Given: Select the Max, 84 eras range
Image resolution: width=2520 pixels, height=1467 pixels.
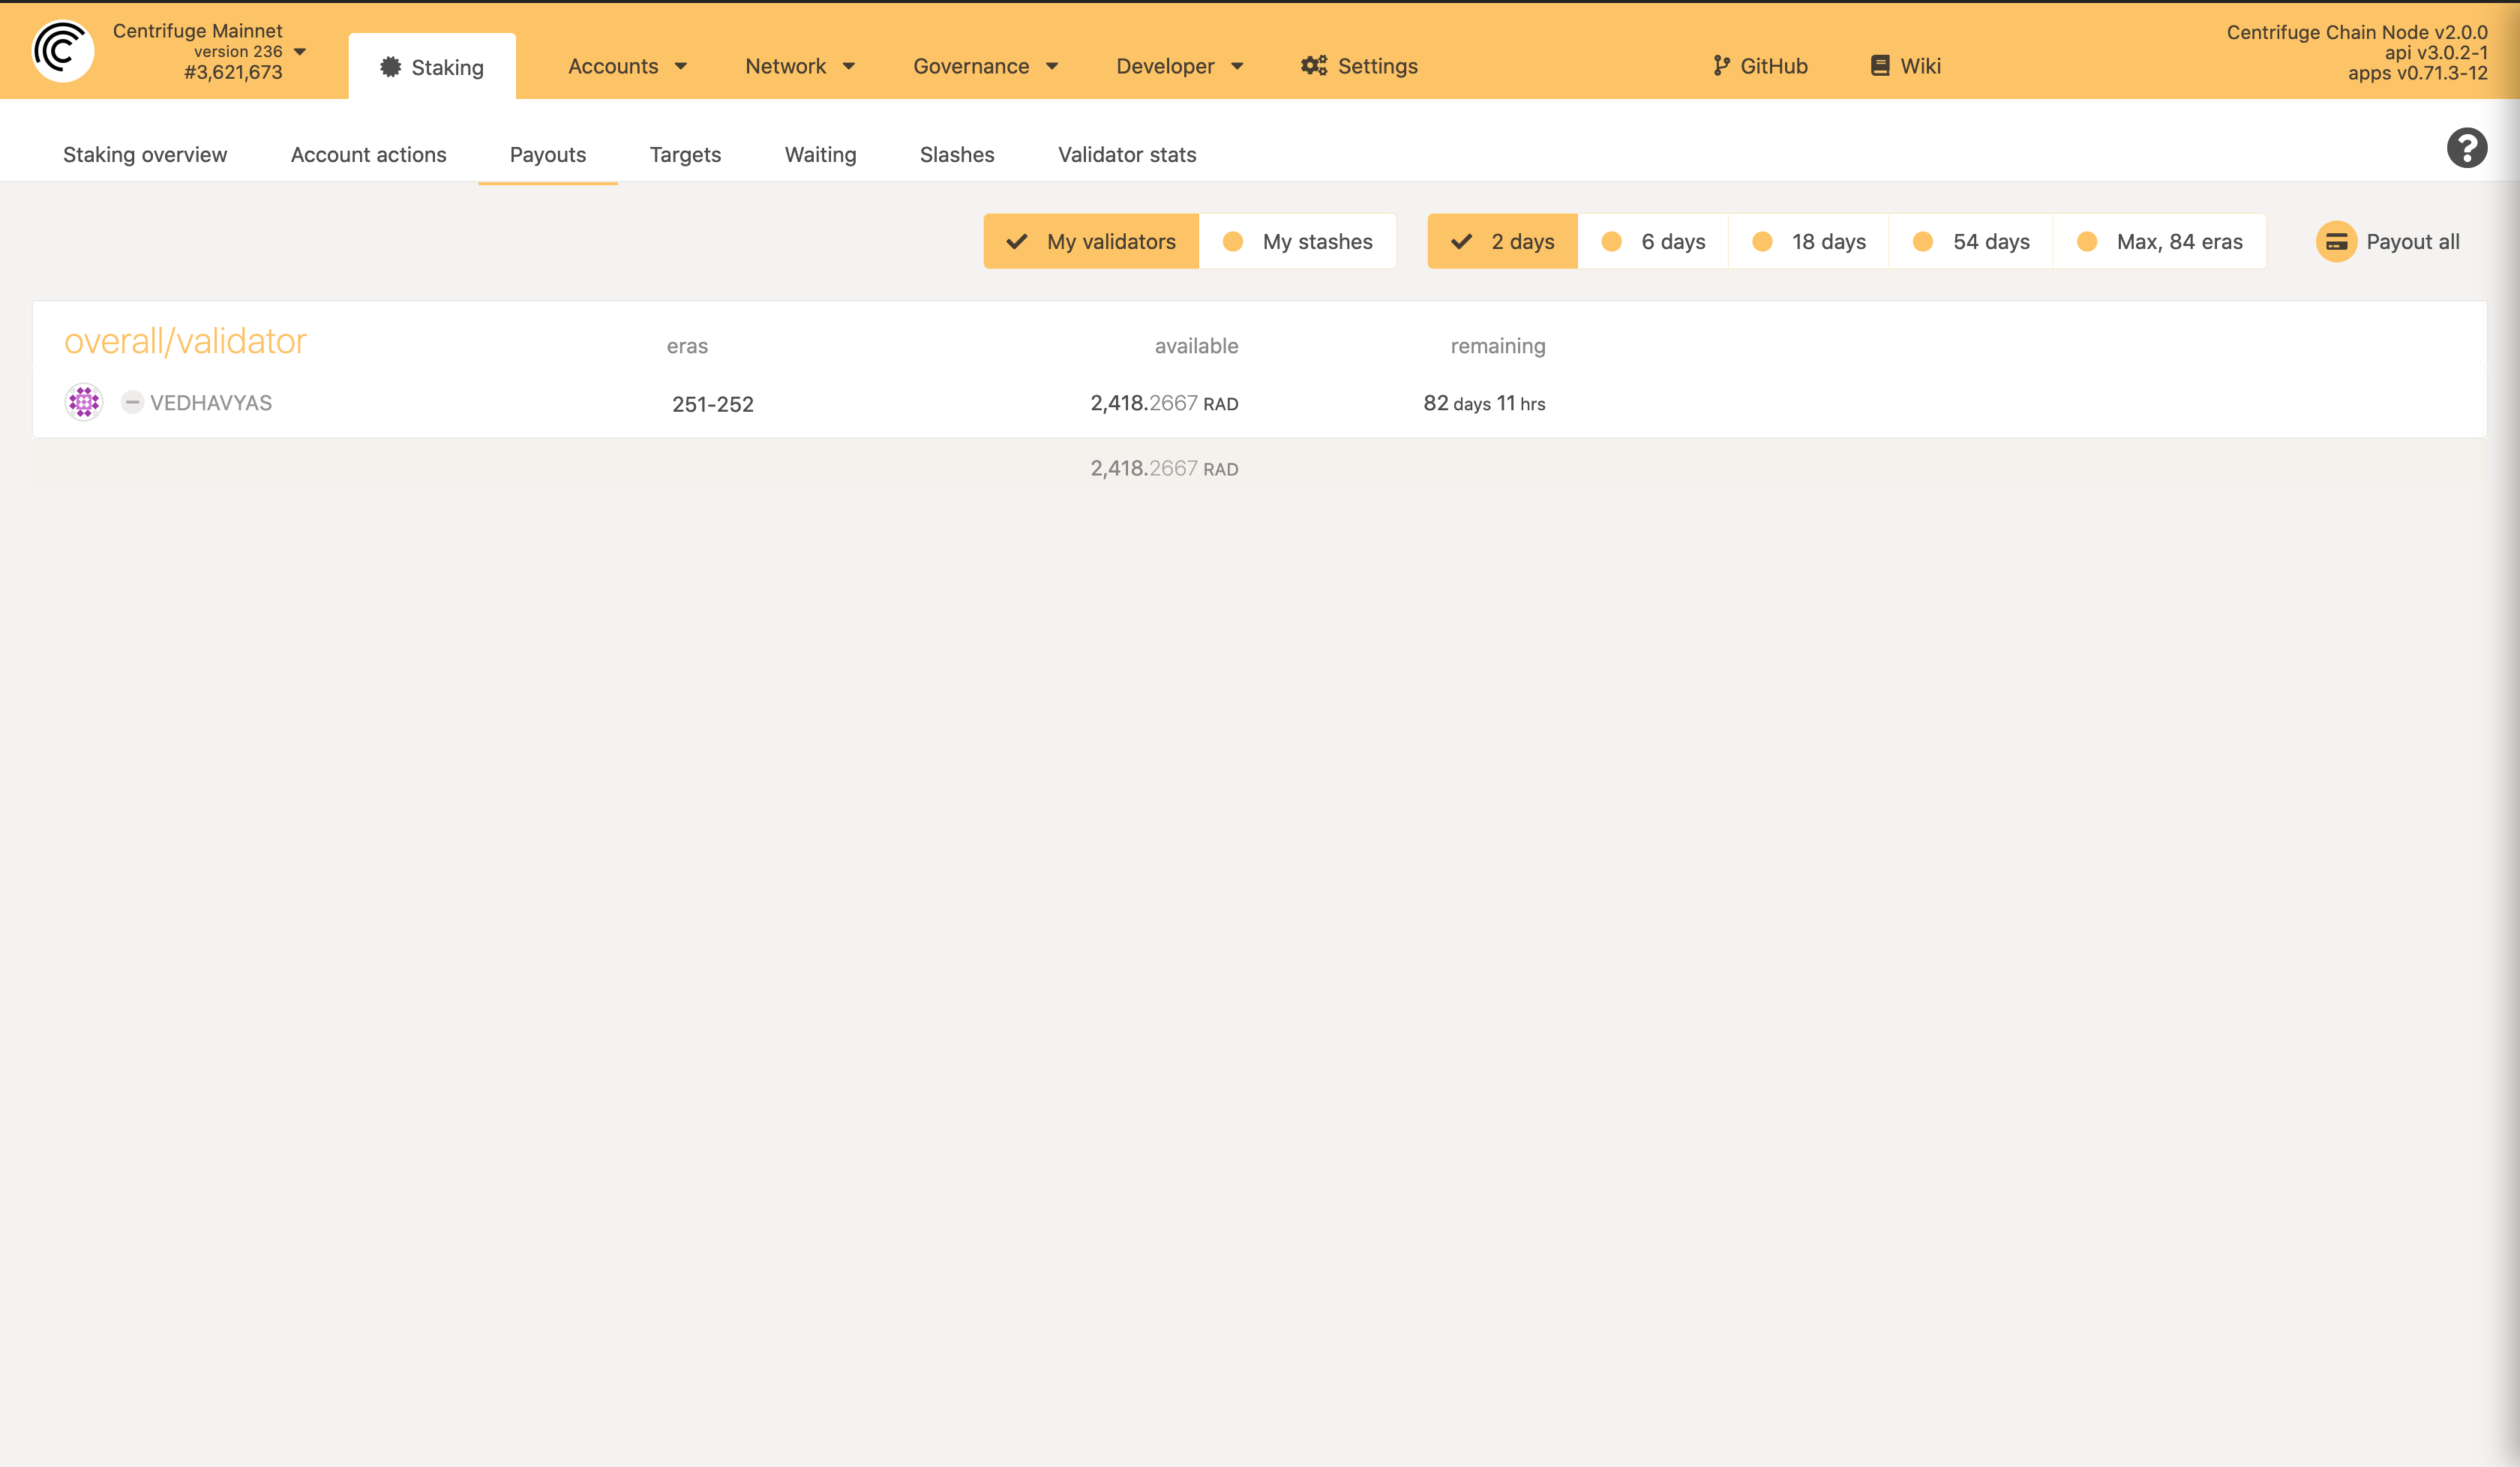Looking at the screenshot, I should coord(2160,241).
